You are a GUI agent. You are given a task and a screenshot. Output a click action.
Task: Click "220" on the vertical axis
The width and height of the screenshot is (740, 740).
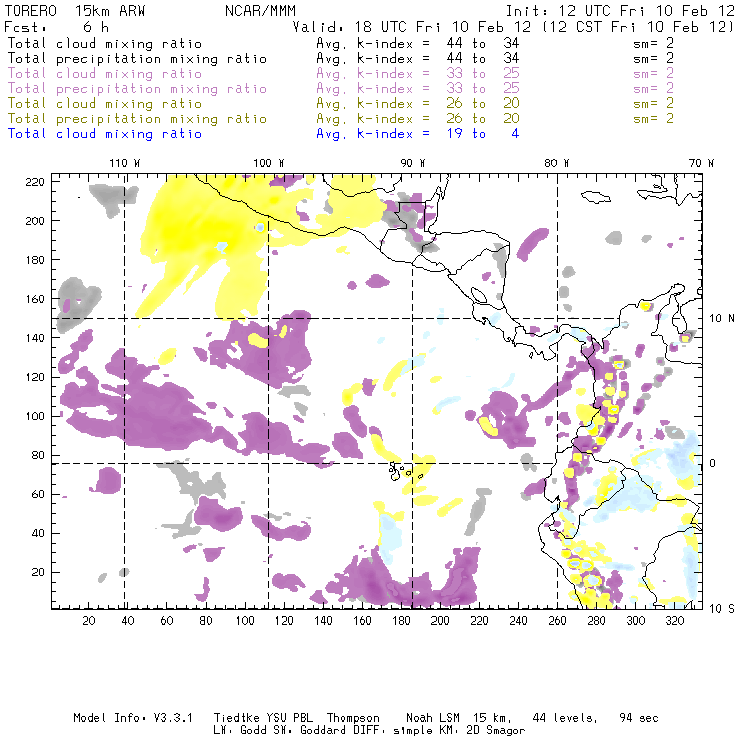[34, 182]
